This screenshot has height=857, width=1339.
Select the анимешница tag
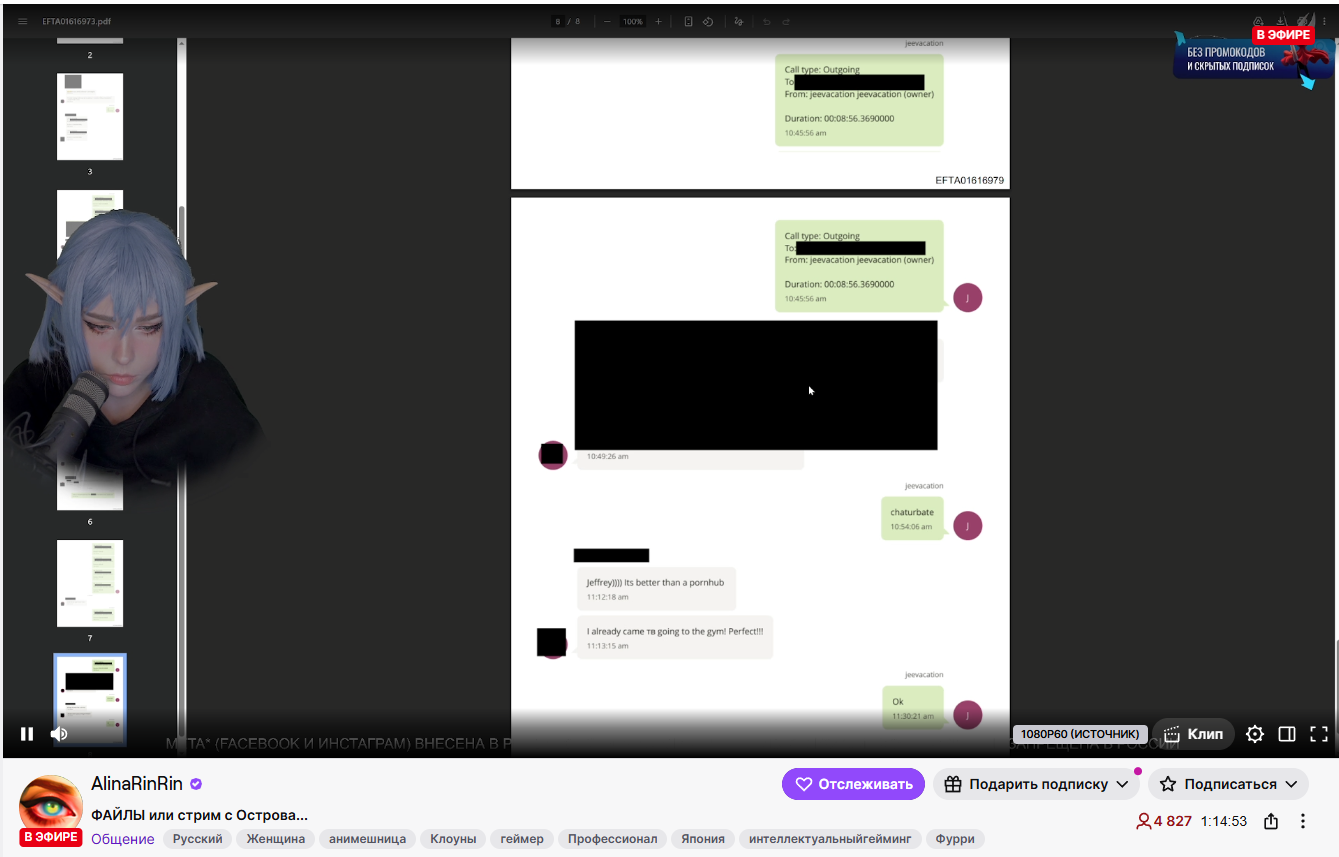(x=367, y=839)
